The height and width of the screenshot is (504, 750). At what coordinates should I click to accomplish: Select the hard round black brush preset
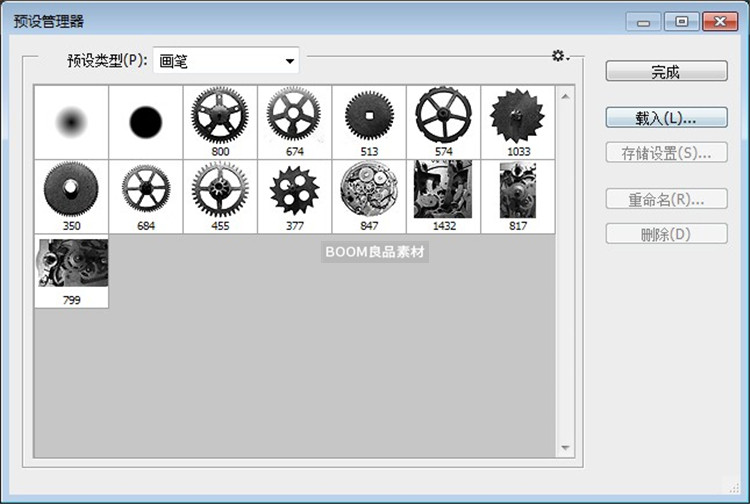click(x=146, y=121)
